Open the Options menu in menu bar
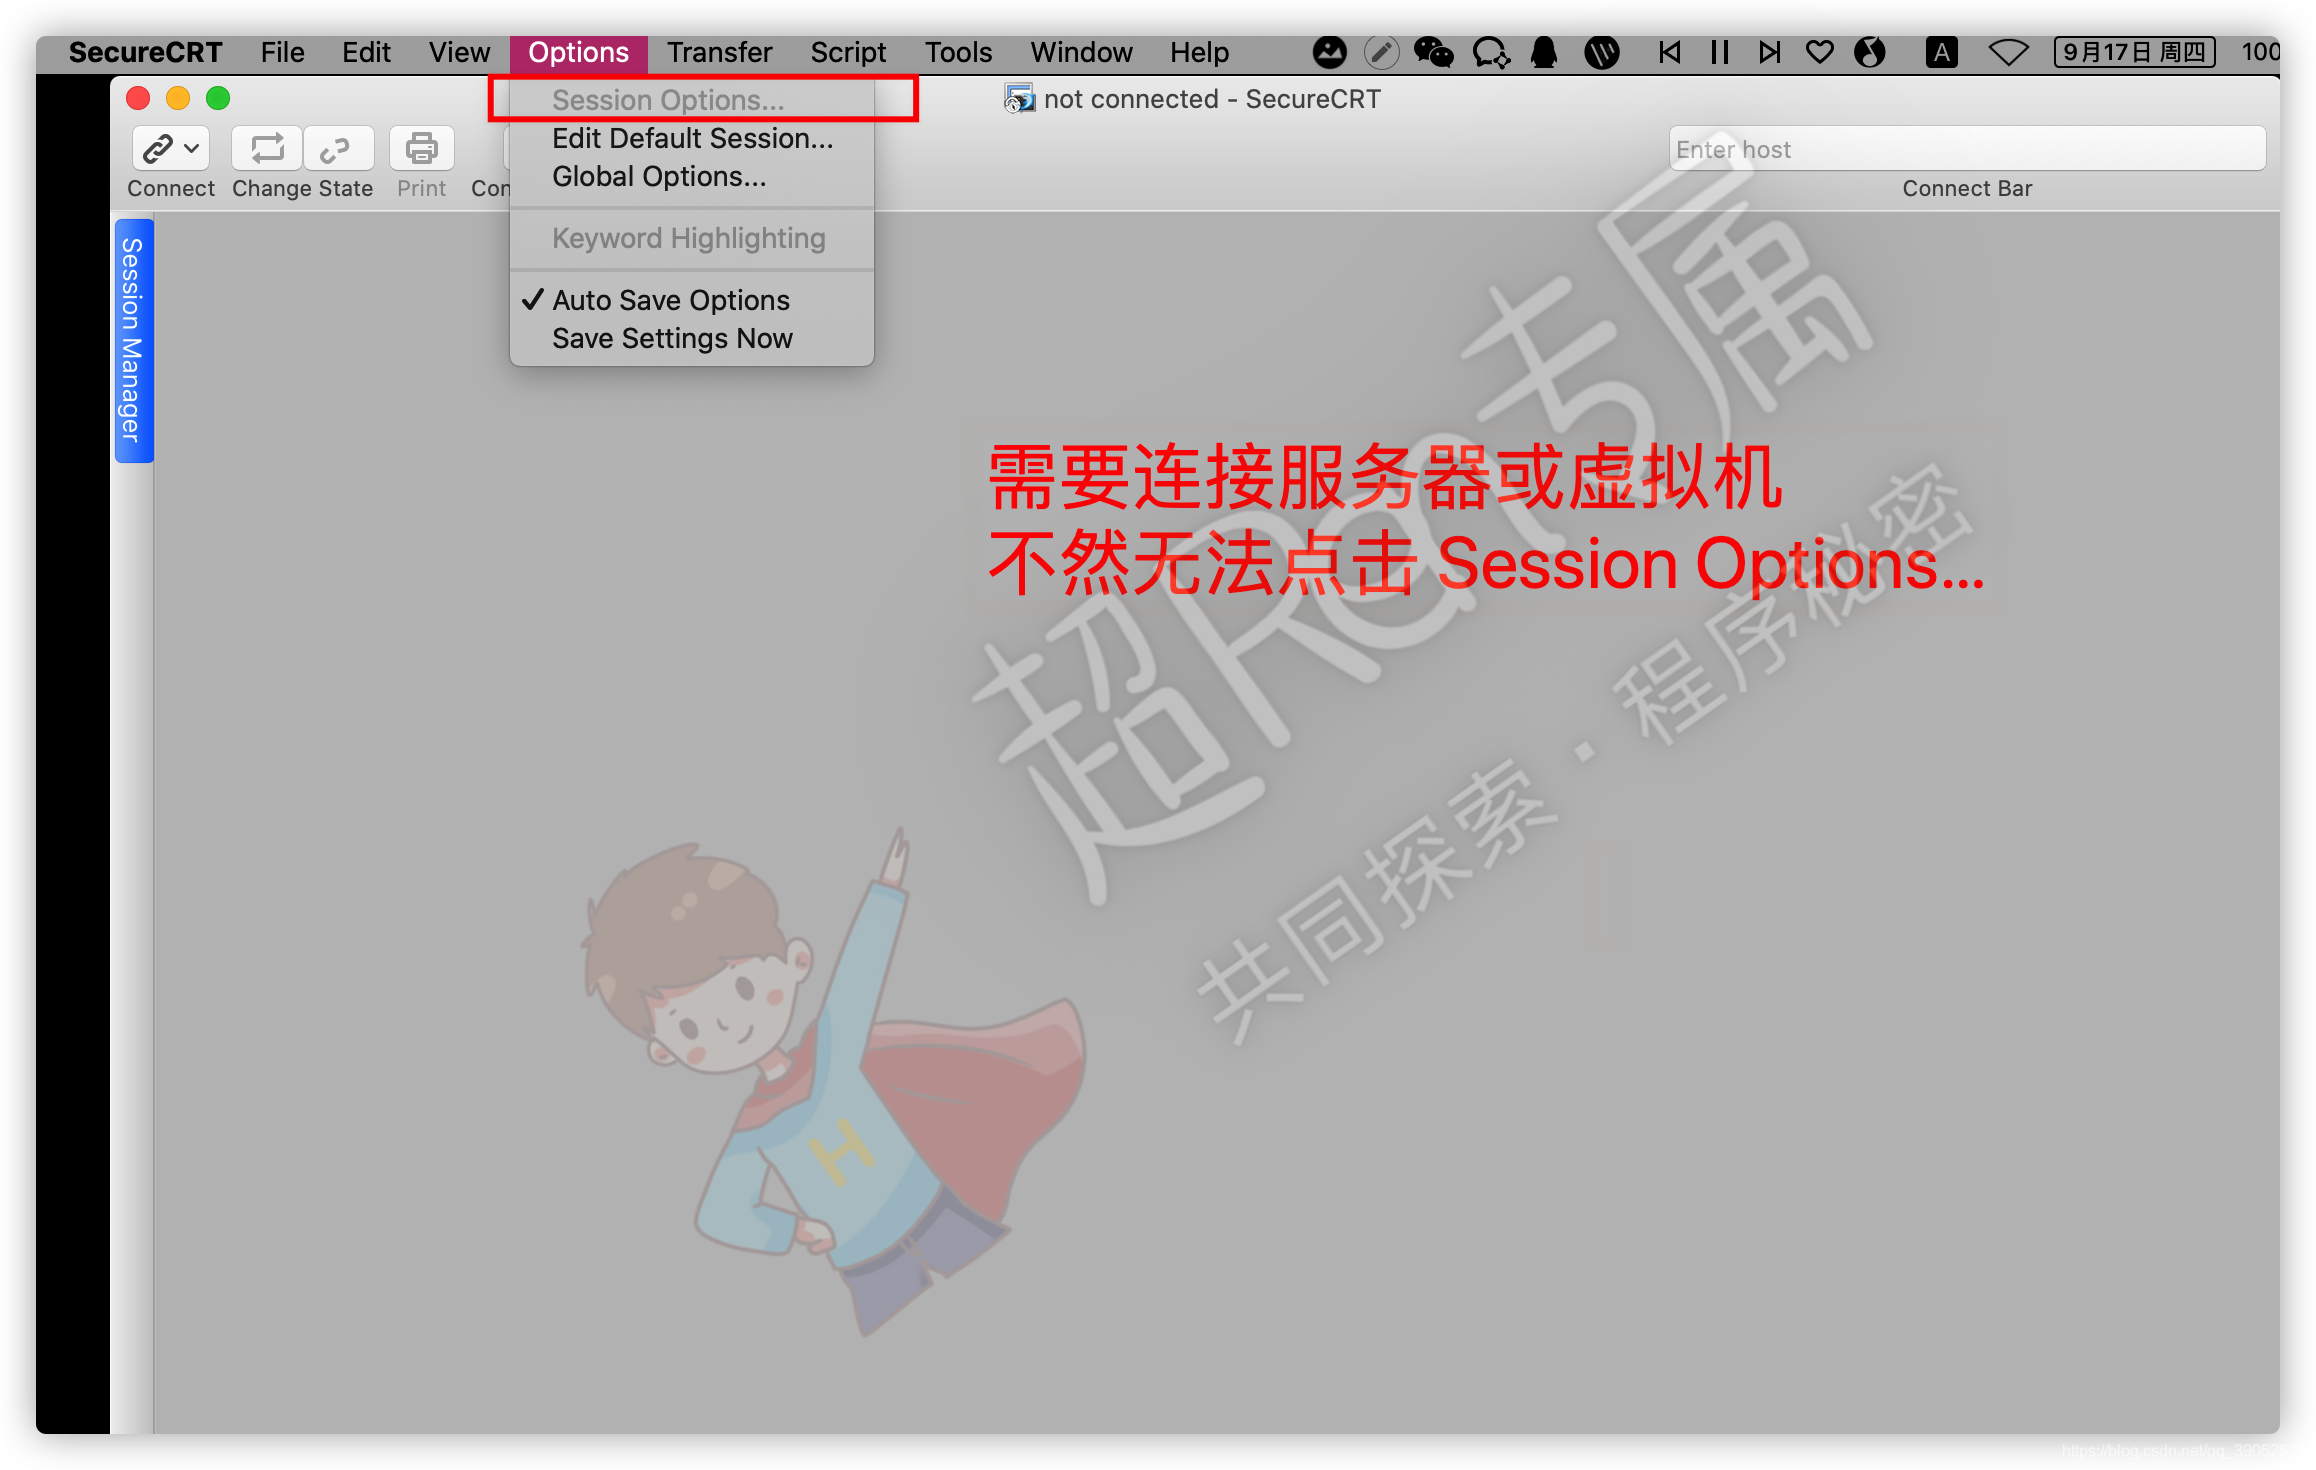Viewport: 2316px width, 1470px height. click(578, 52)
